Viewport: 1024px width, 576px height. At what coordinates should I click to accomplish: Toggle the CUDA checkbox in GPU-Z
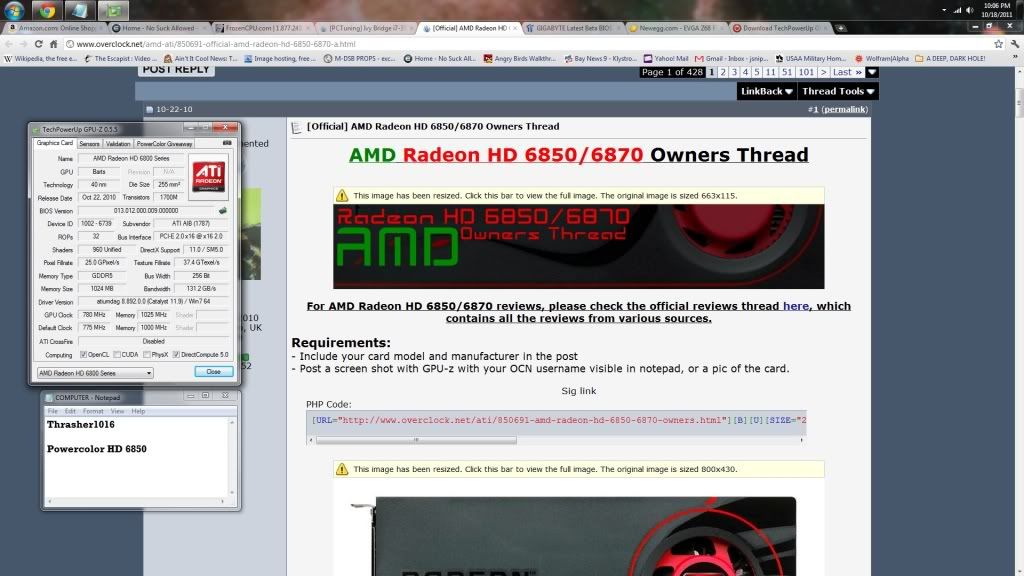coord(117,355)
